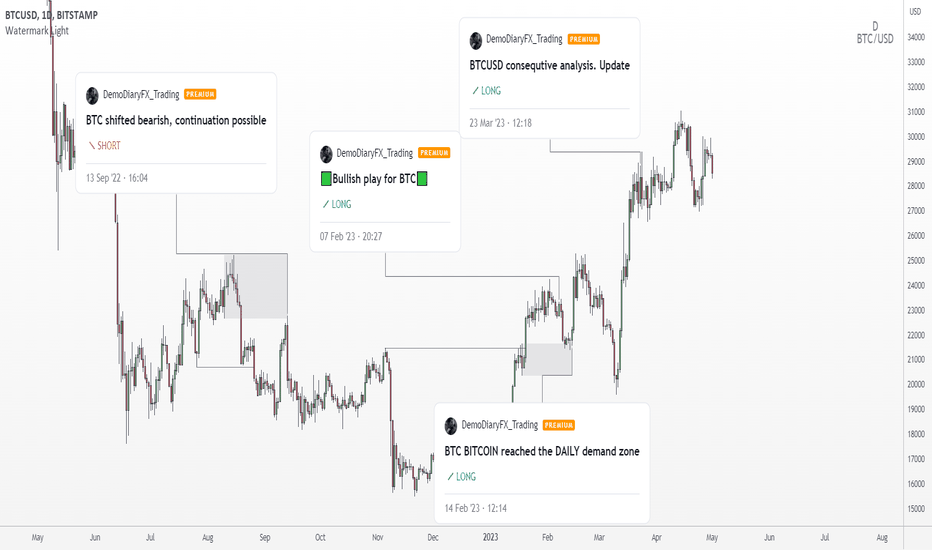Click the avatar on the 23 Mar '23 idea card
Viewport: 932px width, 550px height.
[476, 40]
